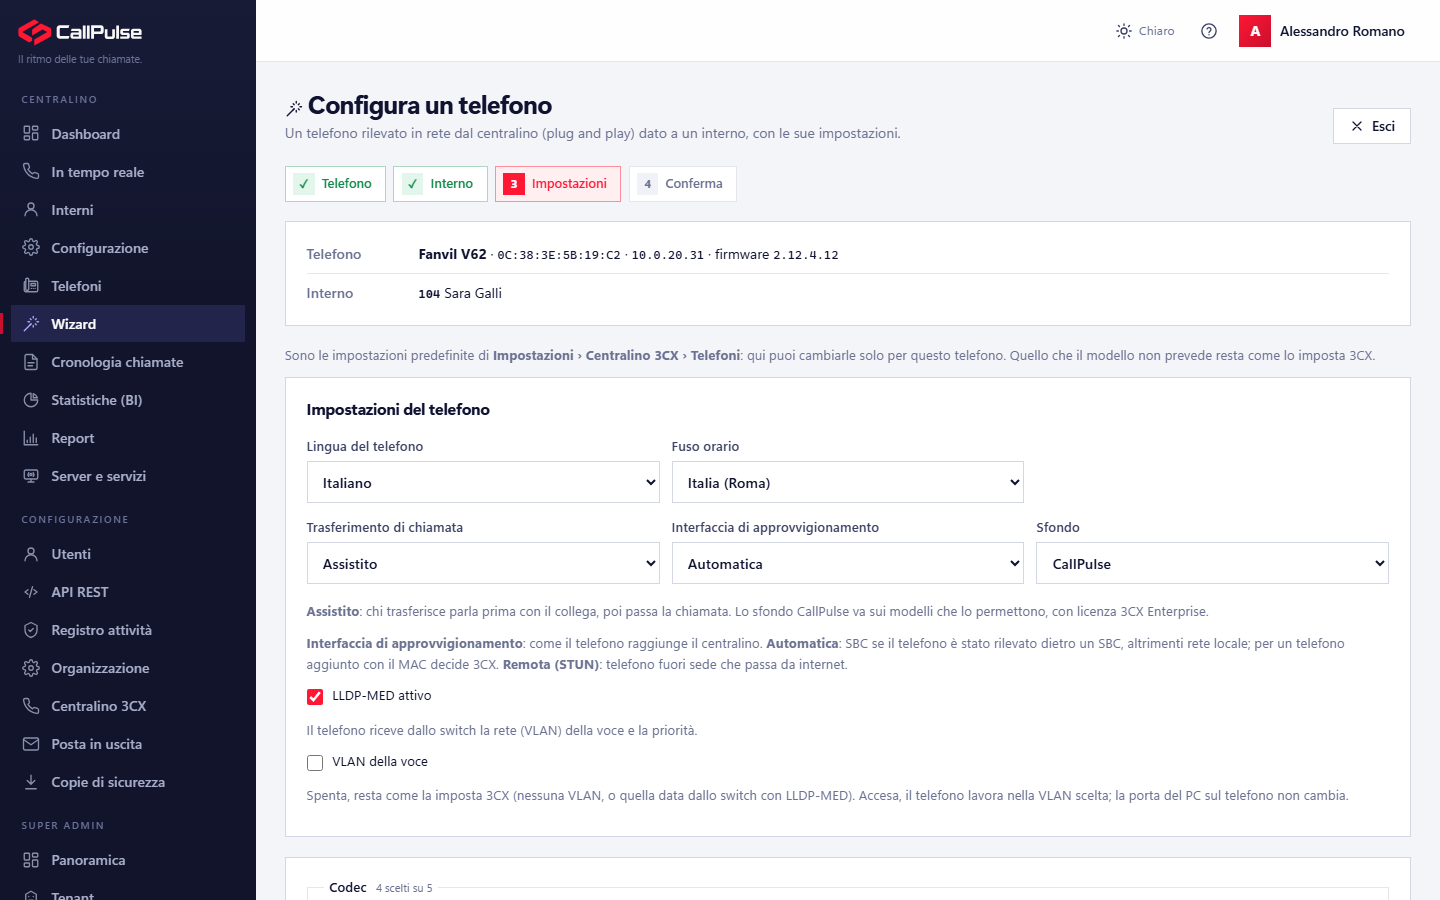
Task: Open the Interni person icon
Action: (x=31, y=210)
